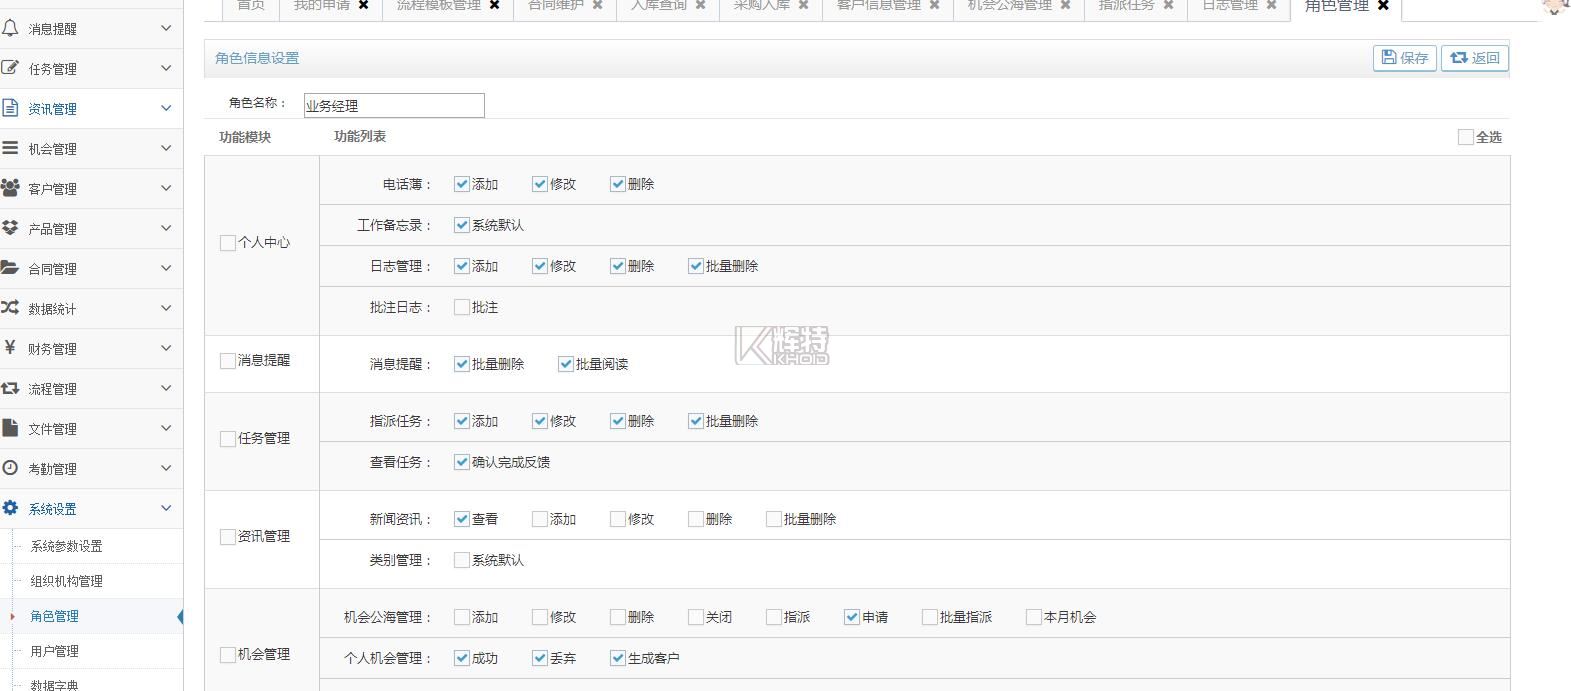Image resolution: width=1571 pixels, height=691 pixels.
Task: Click the gear icon beside 系统设置
Action: (x=10, y=508)
